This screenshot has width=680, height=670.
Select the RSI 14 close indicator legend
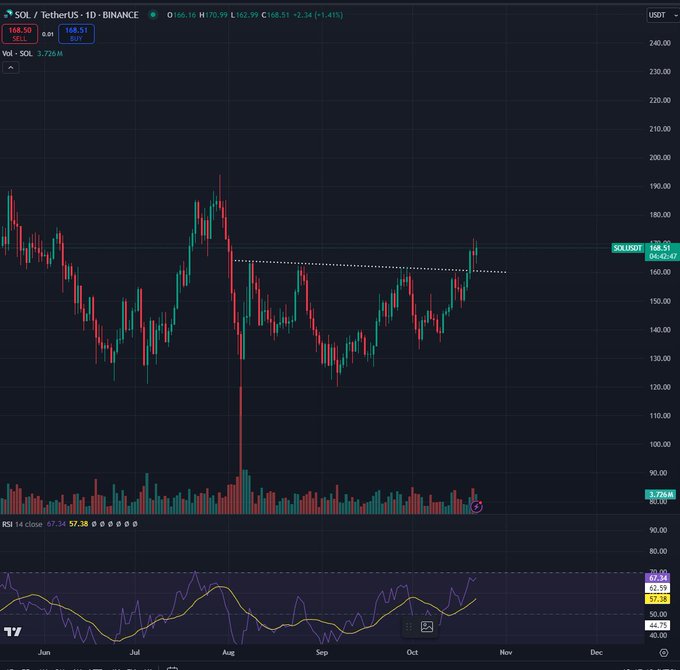coord(24,523)
